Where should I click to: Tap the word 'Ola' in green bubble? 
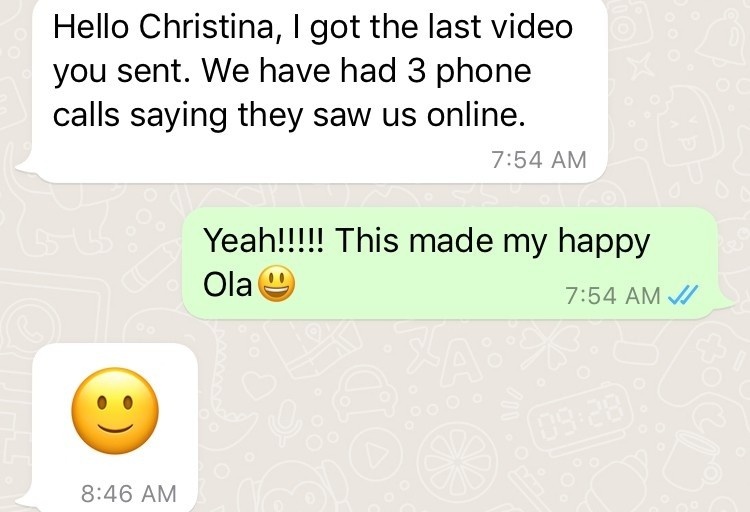(228, 284)
